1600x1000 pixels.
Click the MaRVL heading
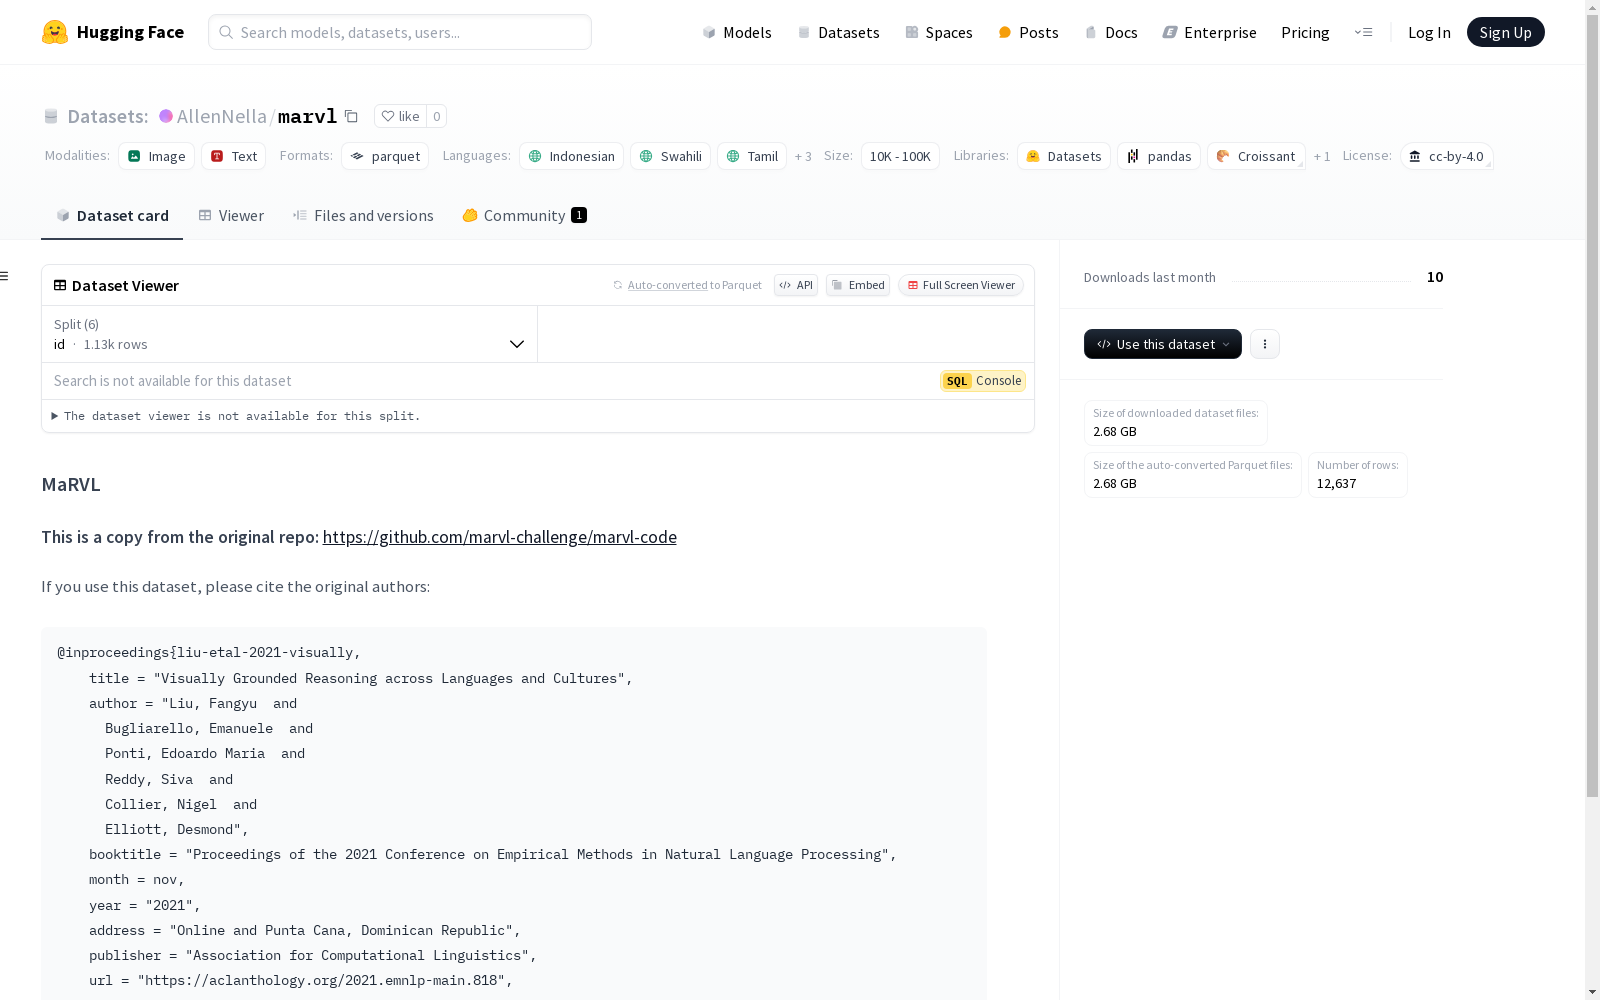71,485
